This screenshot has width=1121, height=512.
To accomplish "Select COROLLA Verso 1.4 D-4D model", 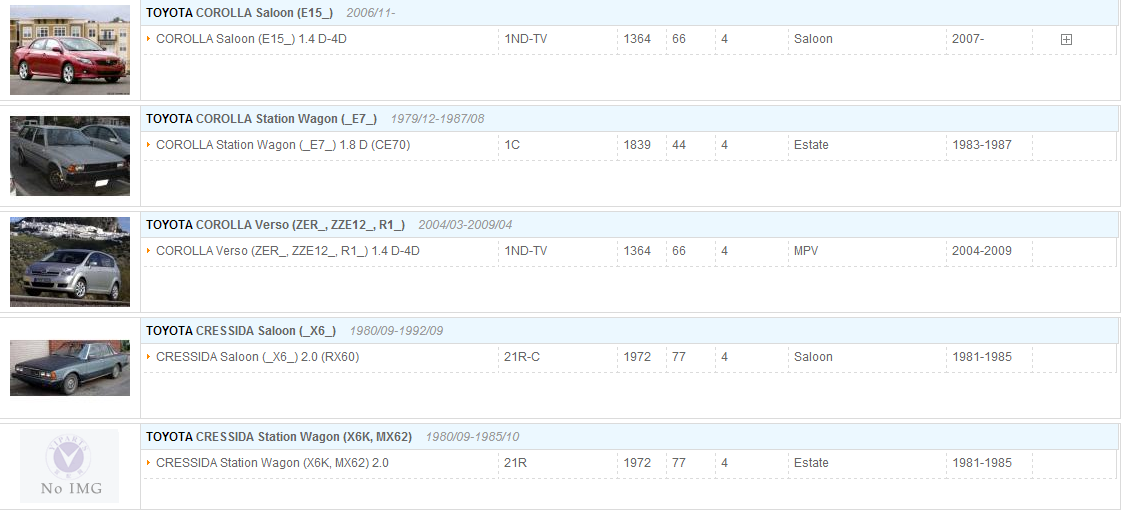I will pos(287,250).
